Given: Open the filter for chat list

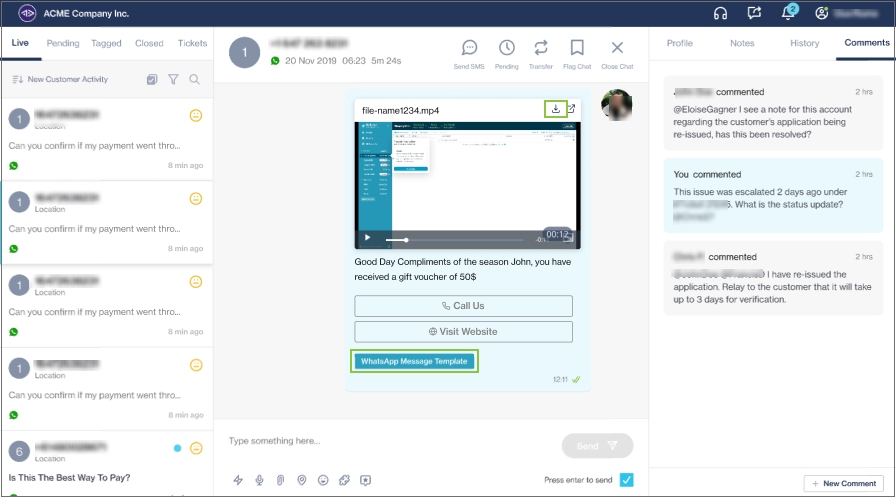Looking at the screenshot, I should [173, 79].
